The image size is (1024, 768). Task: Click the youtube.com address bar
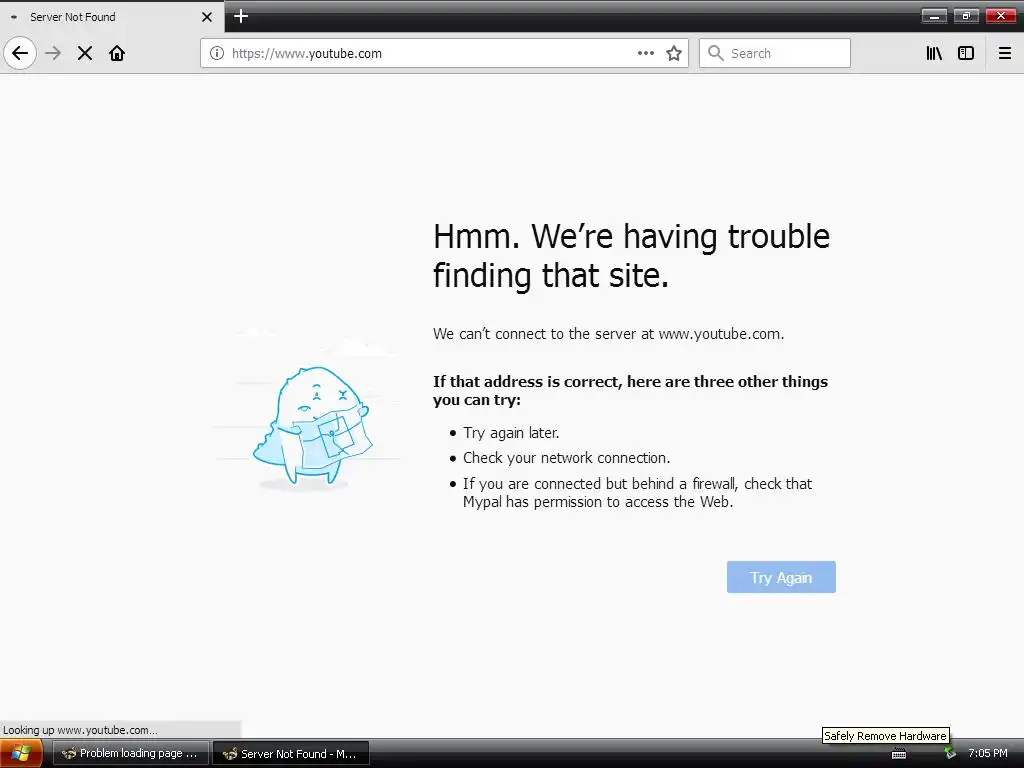pos(444,53)
